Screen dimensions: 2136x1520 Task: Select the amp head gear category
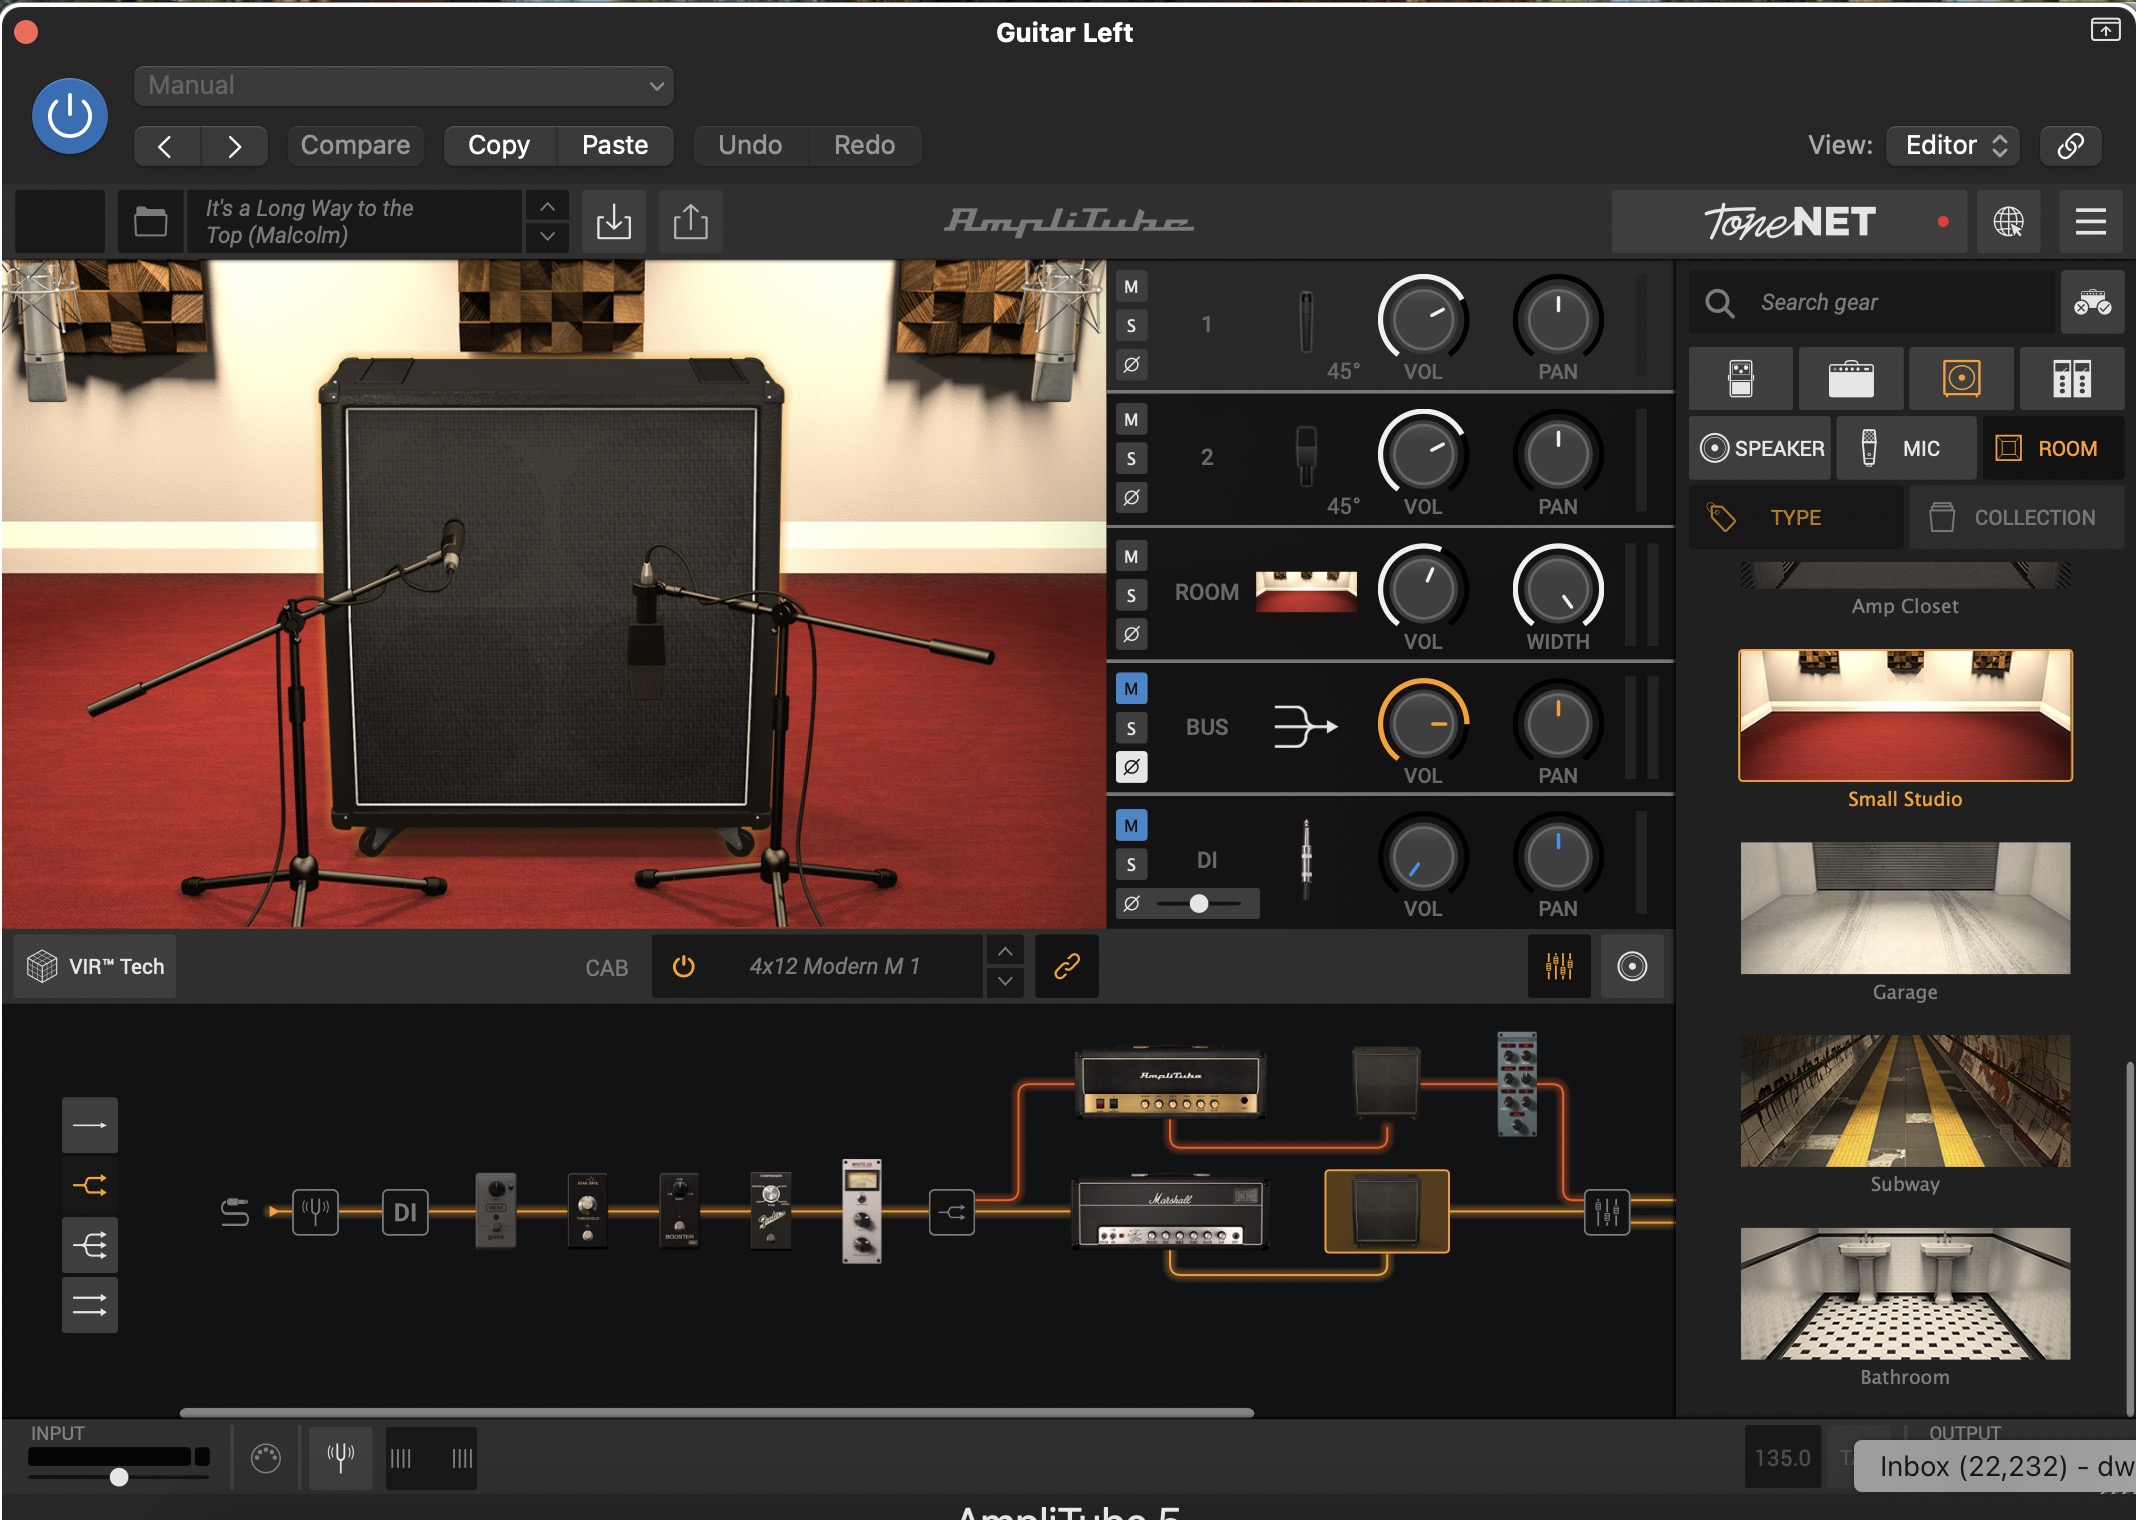(1851, 379)
